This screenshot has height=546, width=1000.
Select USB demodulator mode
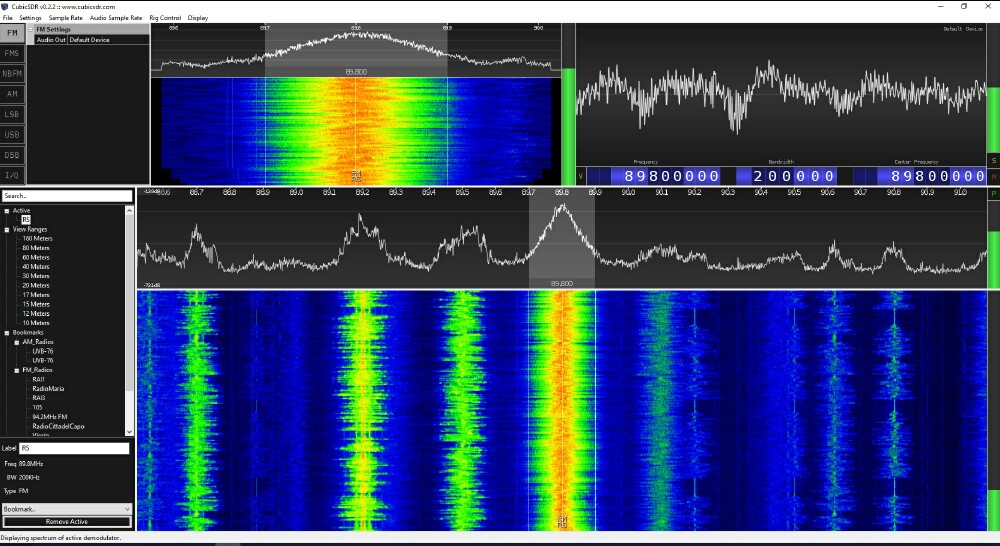point(12,135)
